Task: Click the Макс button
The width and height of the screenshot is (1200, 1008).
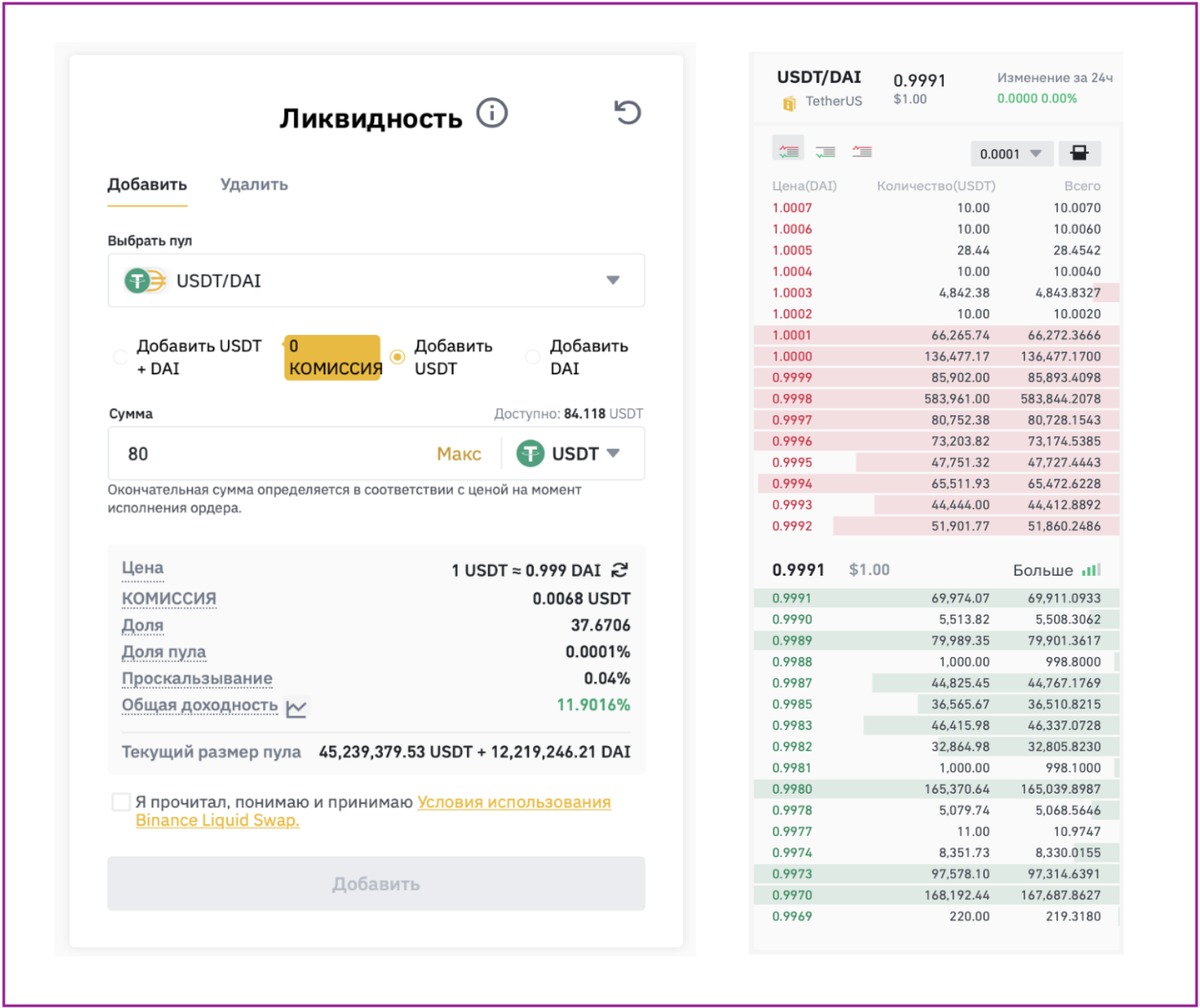Action: [x=459, y=454]
